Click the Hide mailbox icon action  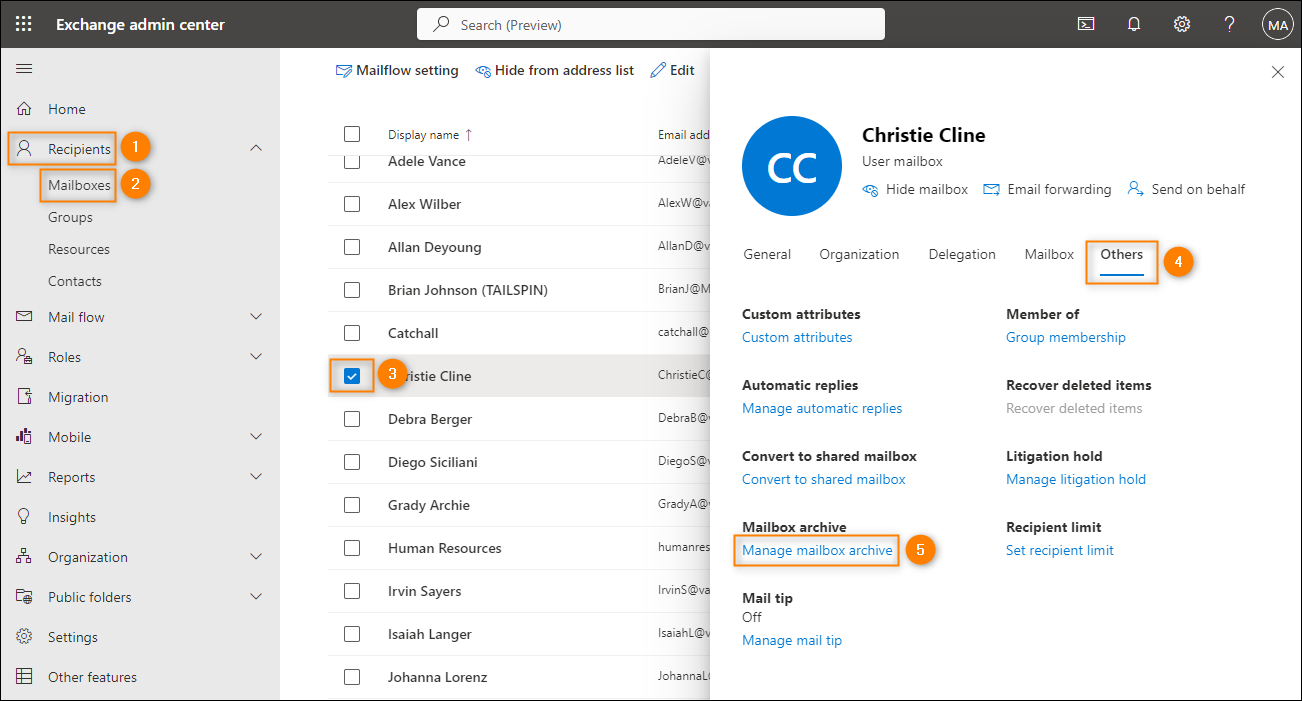tap(871, 189)
